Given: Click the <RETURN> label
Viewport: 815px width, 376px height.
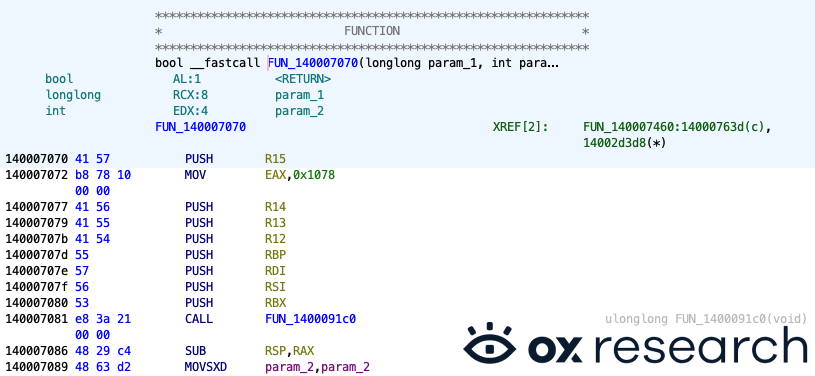Looking at the screenshot, I should click(303, 80).
